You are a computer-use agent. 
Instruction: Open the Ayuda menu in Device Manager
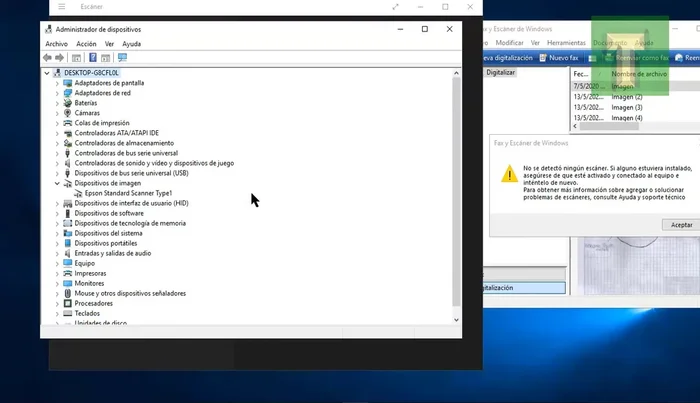[x=131, y=44]
